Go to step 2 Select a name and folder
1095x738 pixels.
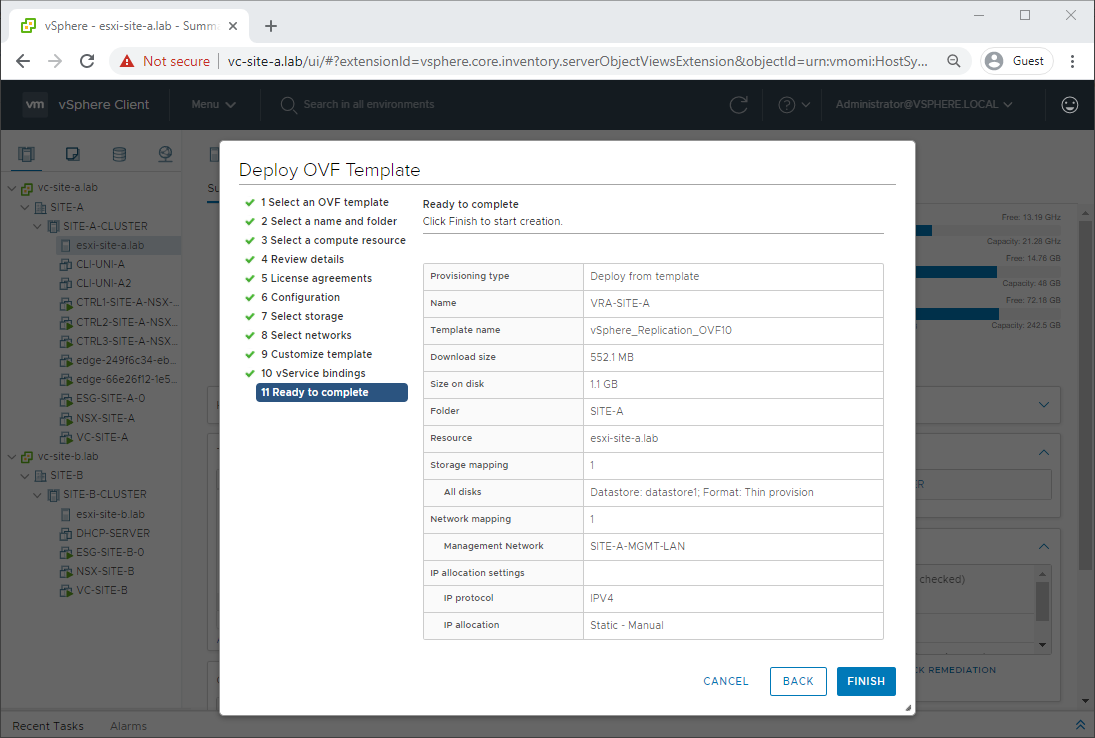[329, 221]
